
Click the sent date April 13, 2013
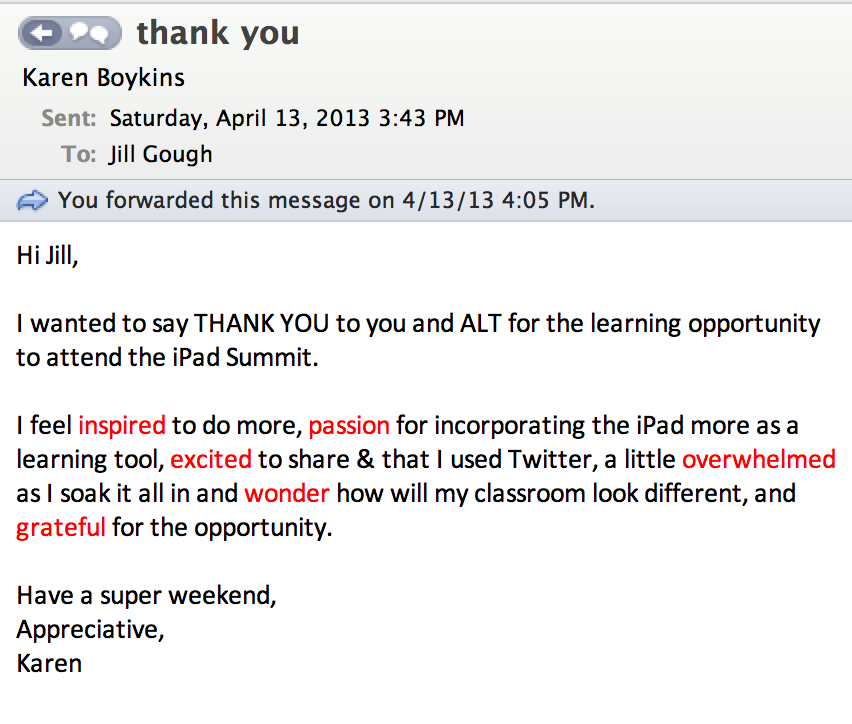pos(286,118)
